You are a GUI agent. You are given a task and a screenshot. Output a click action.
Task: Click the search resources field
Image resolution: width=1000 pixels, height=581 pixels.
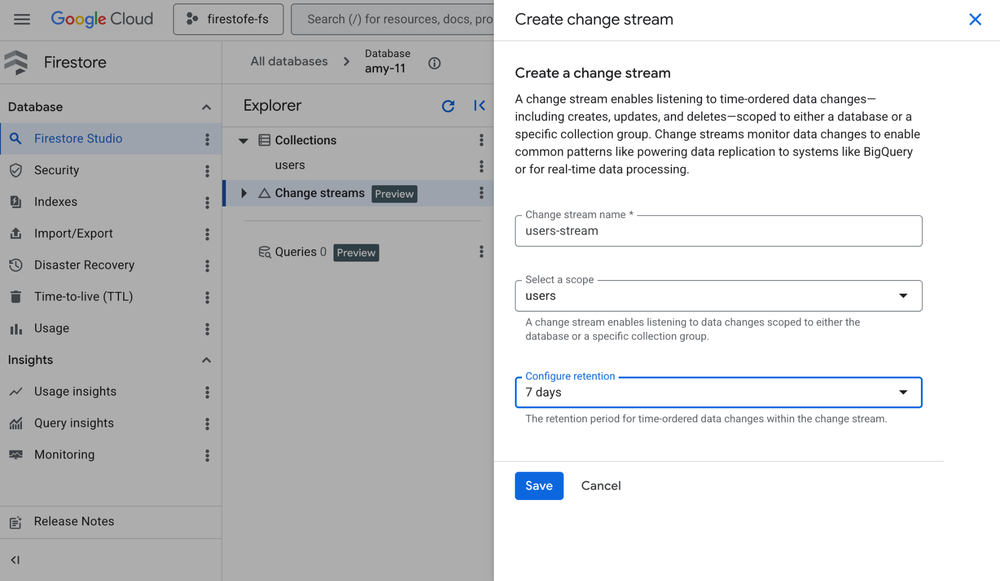[x=392, y=19]
